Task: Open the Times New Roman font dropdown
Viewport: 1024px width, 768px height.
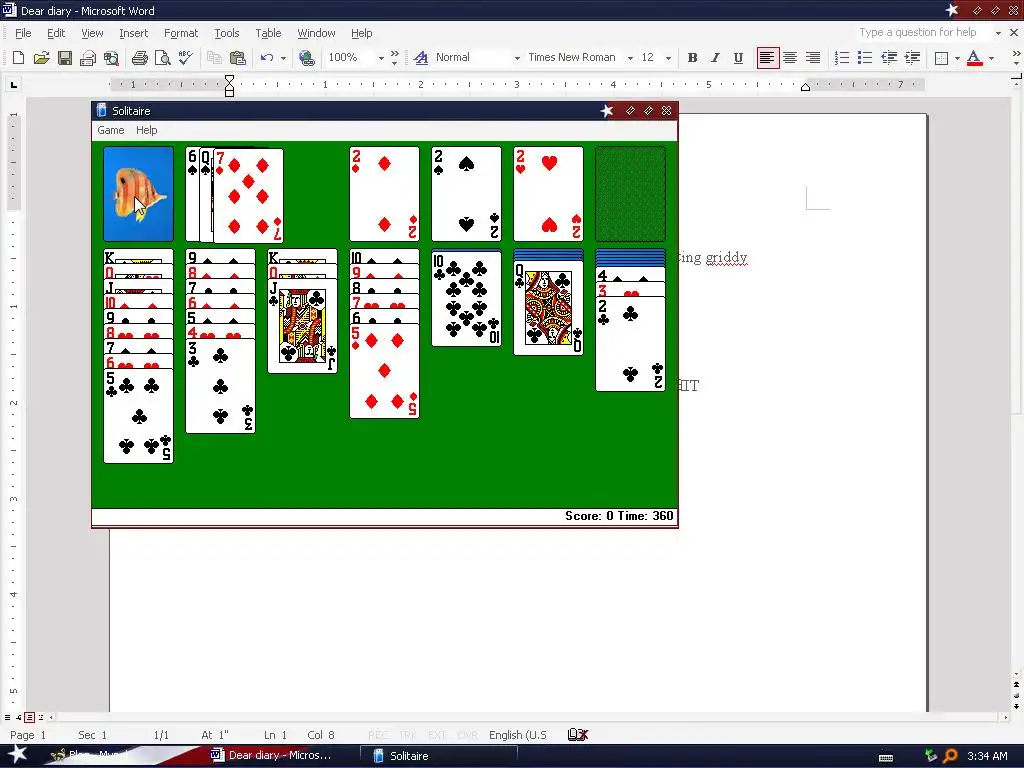Action: tap(630, 57)
